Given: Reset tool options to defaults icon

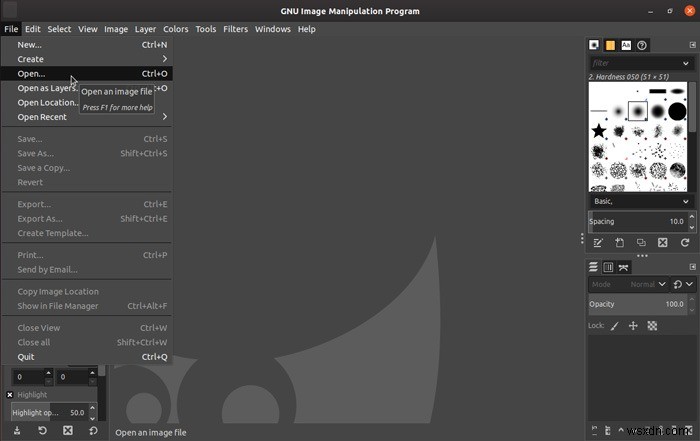Looking at the screenshot, I should point(93,430).
